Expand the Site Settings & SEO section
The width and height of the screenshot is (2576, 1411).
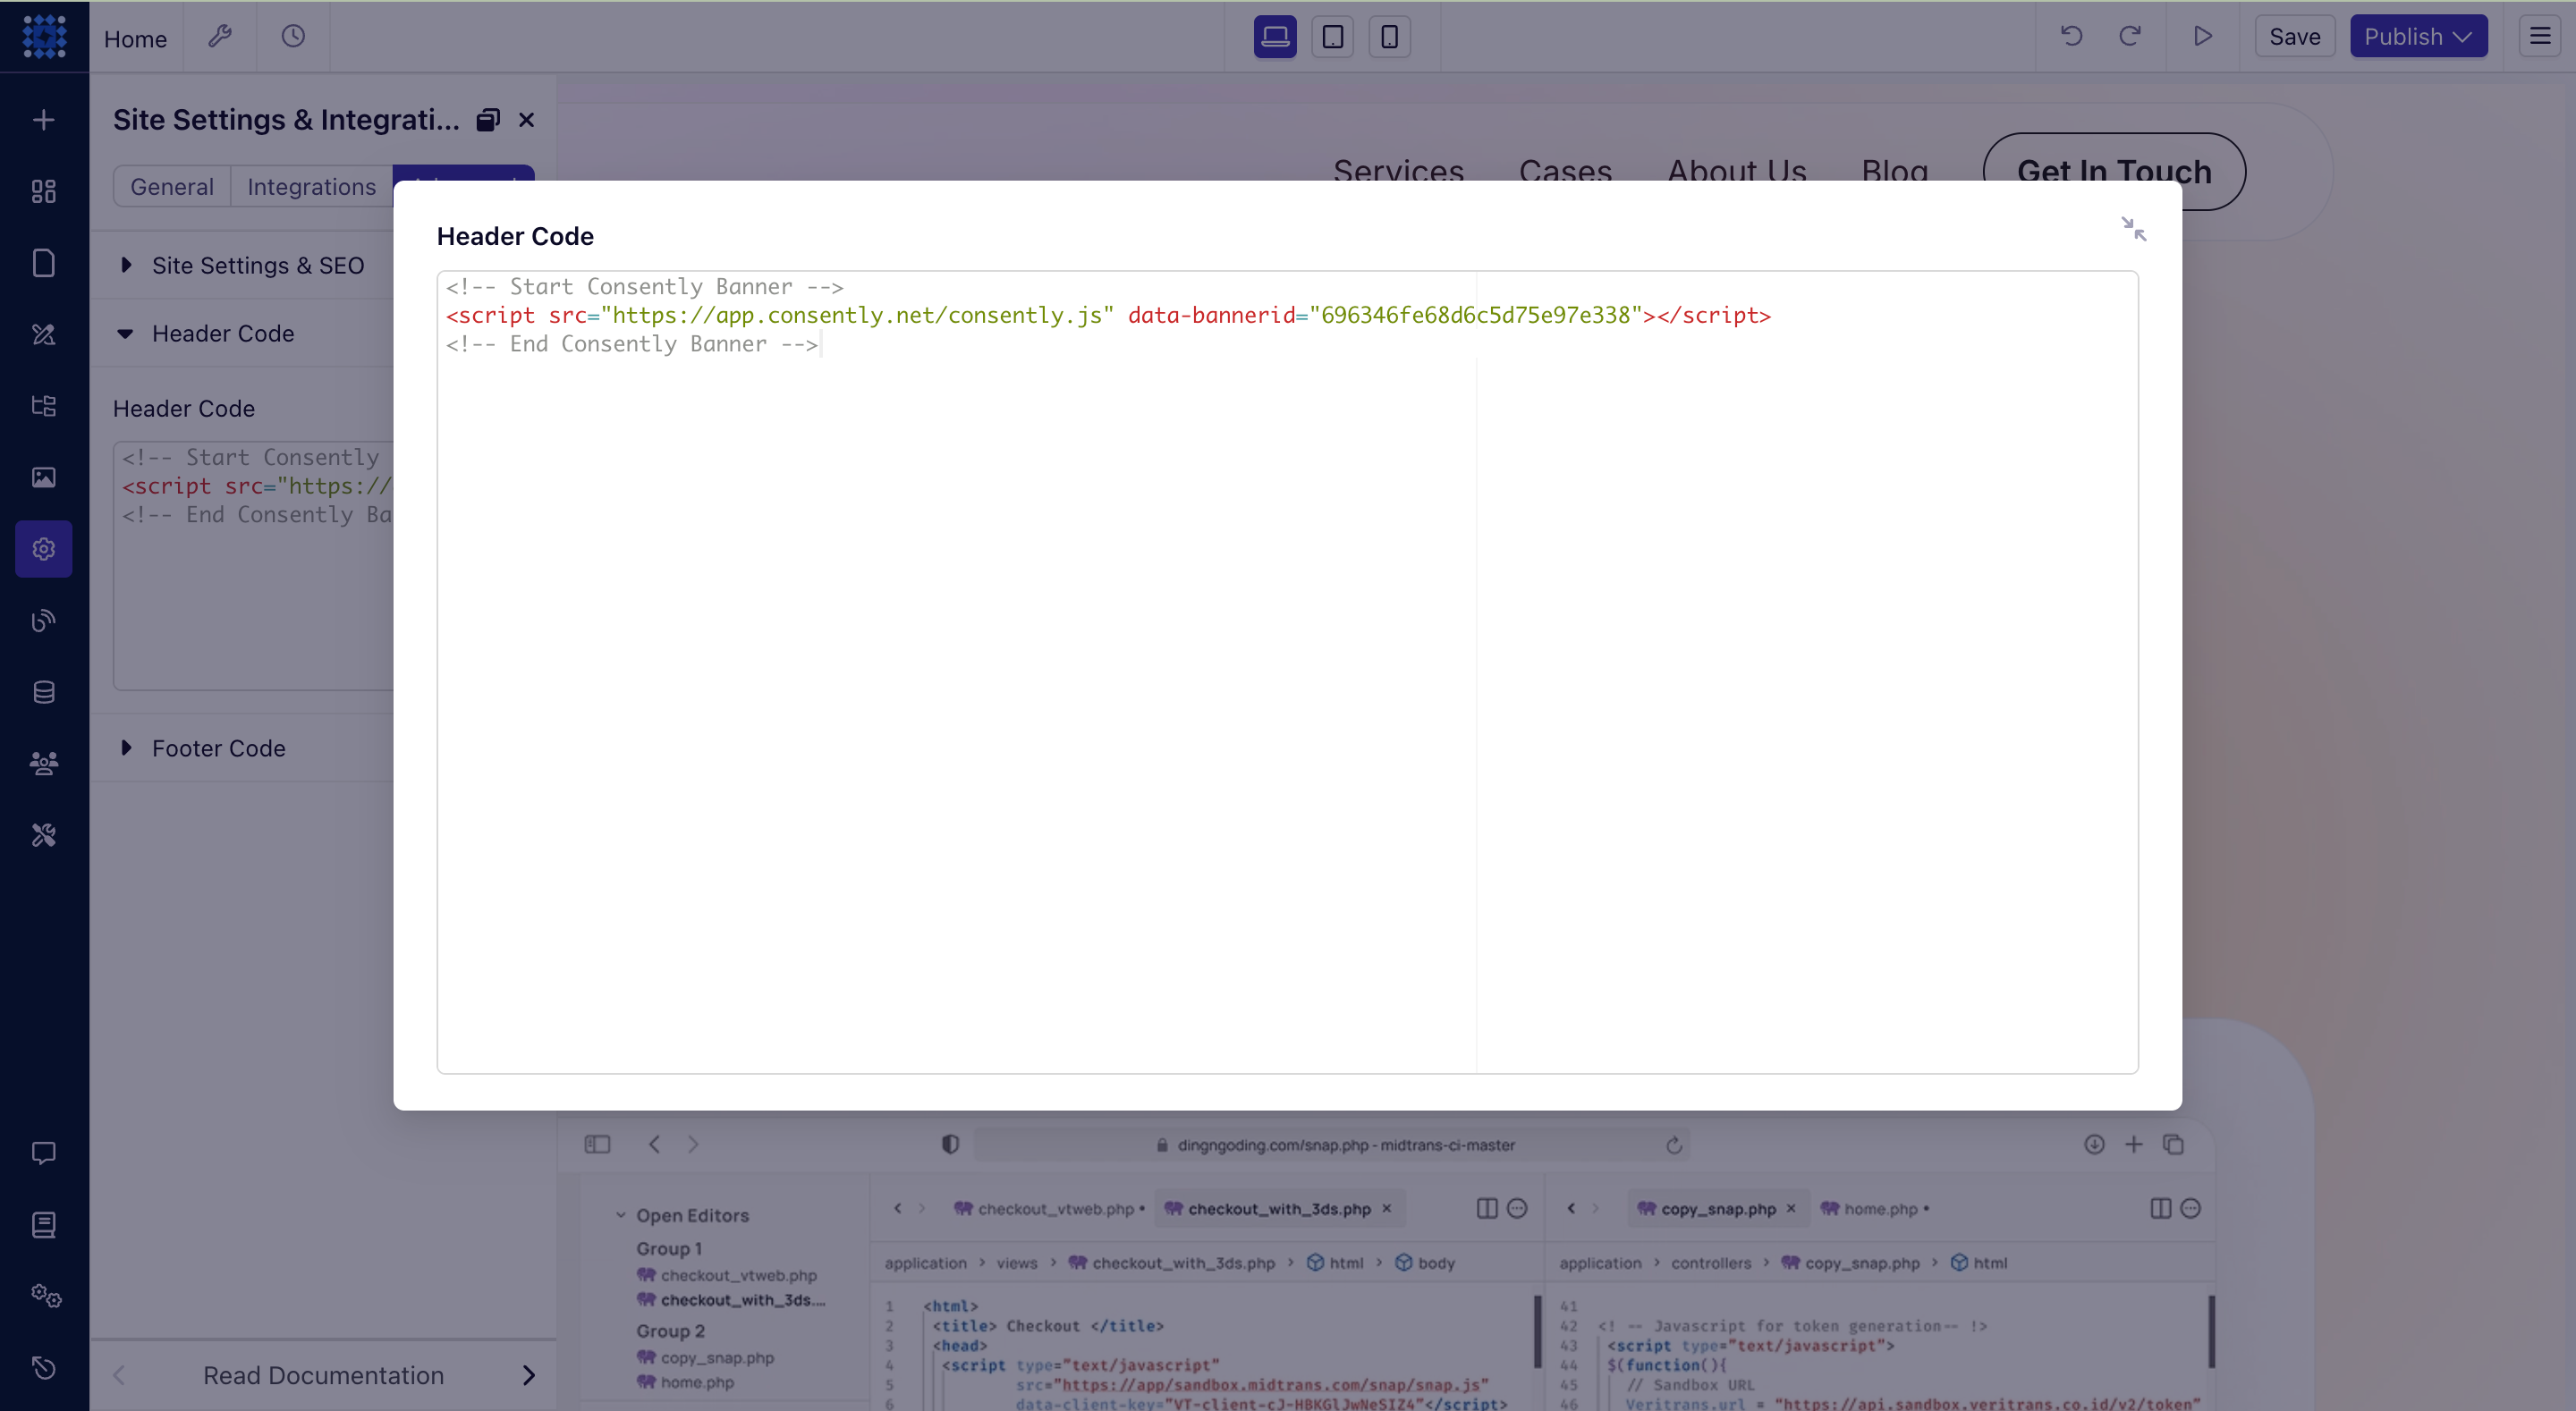click(257, 265)
